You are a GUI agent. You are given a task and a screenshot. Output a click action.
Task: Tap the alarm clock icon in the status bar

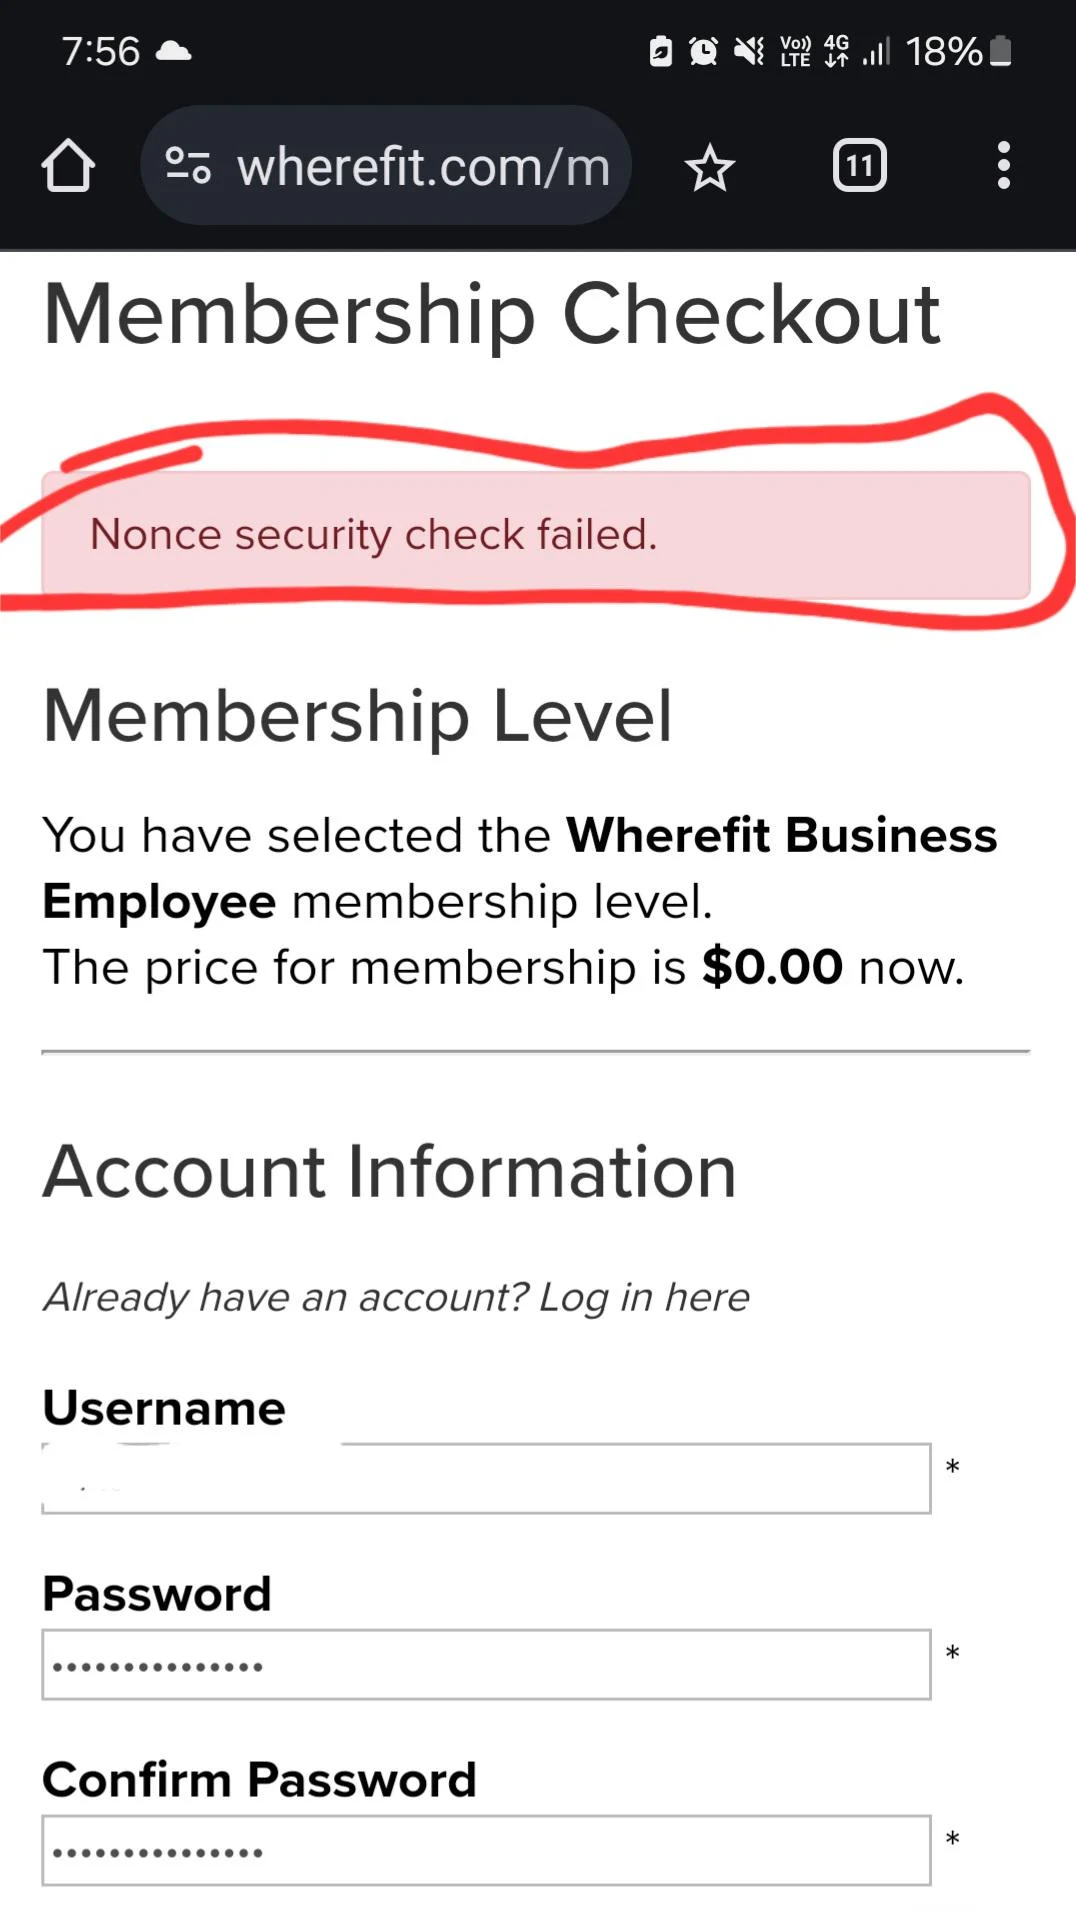703,51
